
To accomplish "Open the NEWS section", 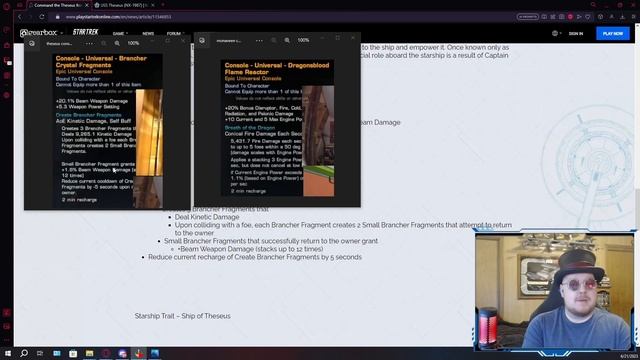I will pyautogui.click(x=148, y=33).
